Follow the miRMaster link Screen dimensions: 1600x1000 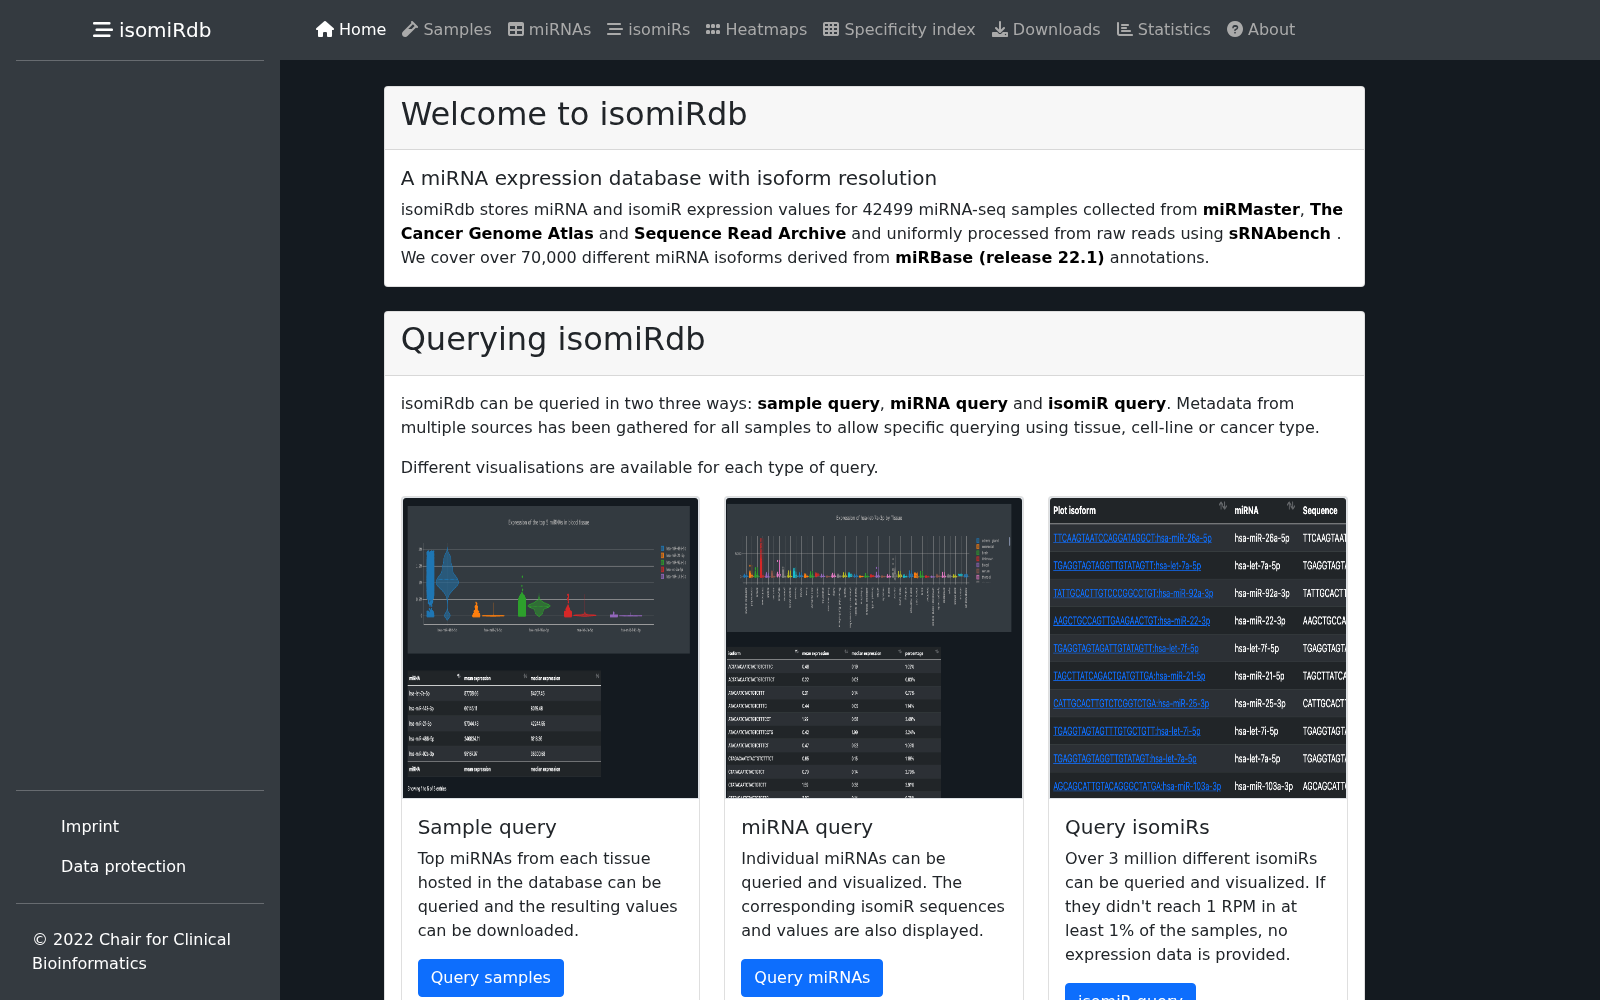pyautogui.click(x=1251, y=209)
